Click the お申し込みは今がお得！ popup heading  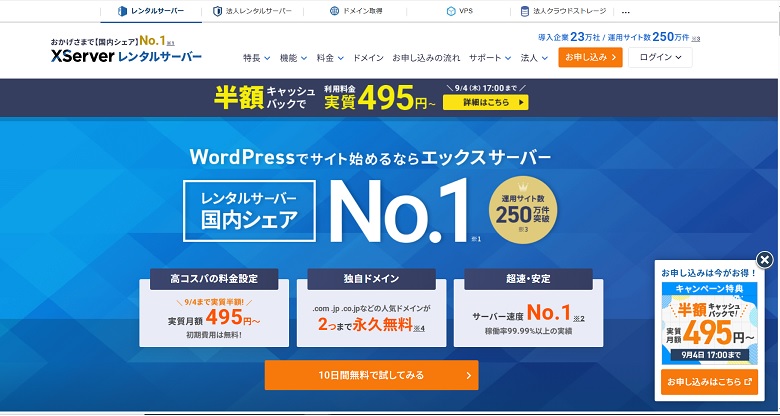click(708, 273)
